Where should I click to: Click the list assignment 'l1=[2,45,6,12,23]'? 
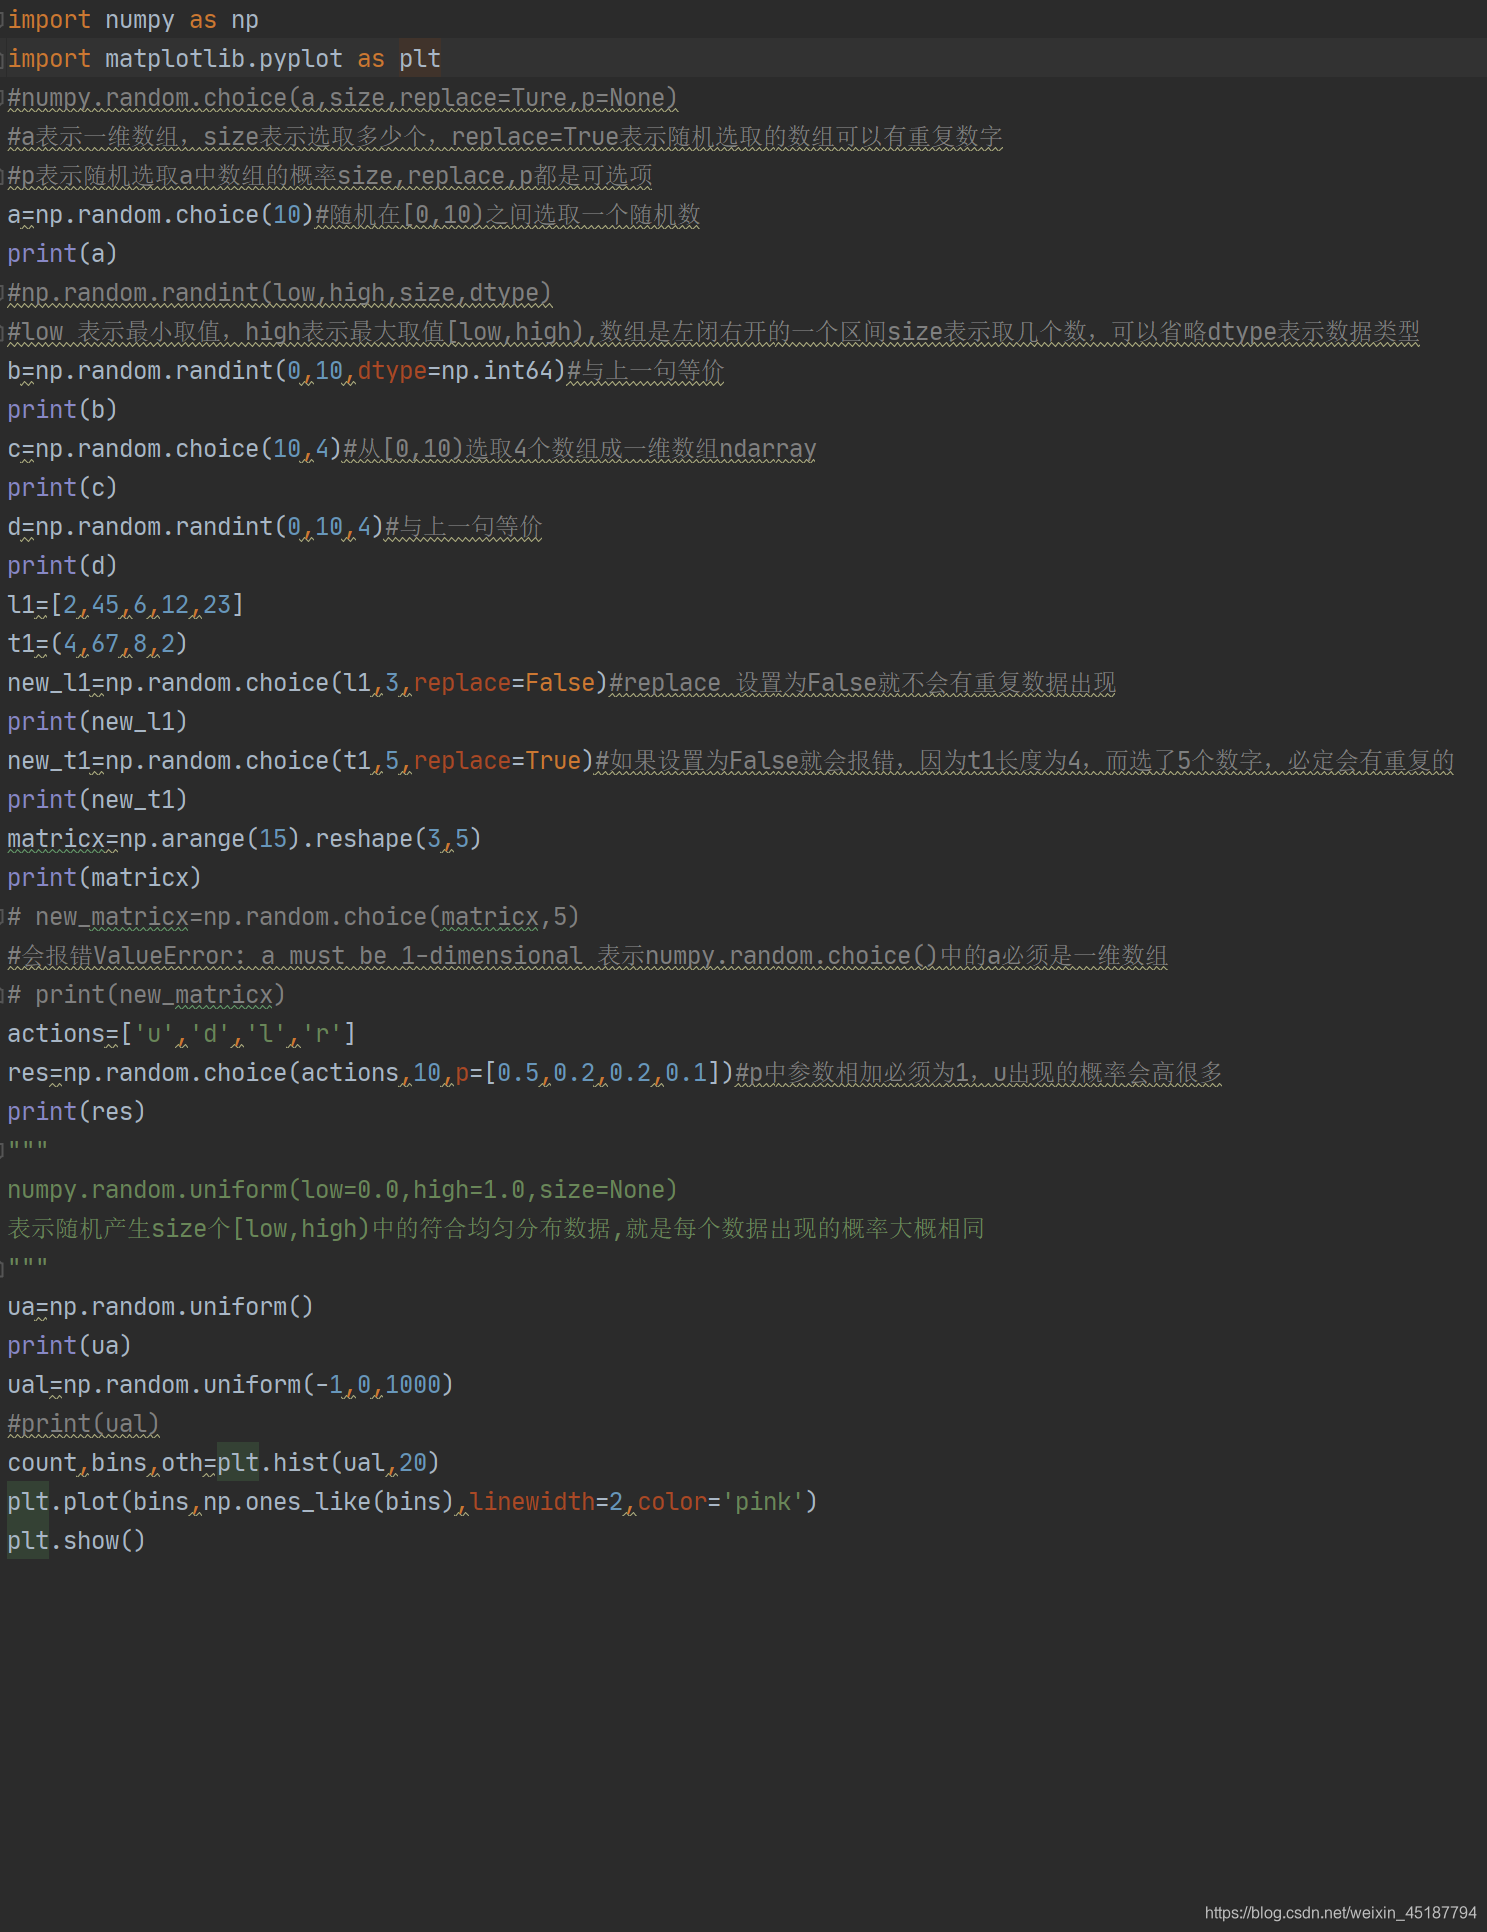125,605
